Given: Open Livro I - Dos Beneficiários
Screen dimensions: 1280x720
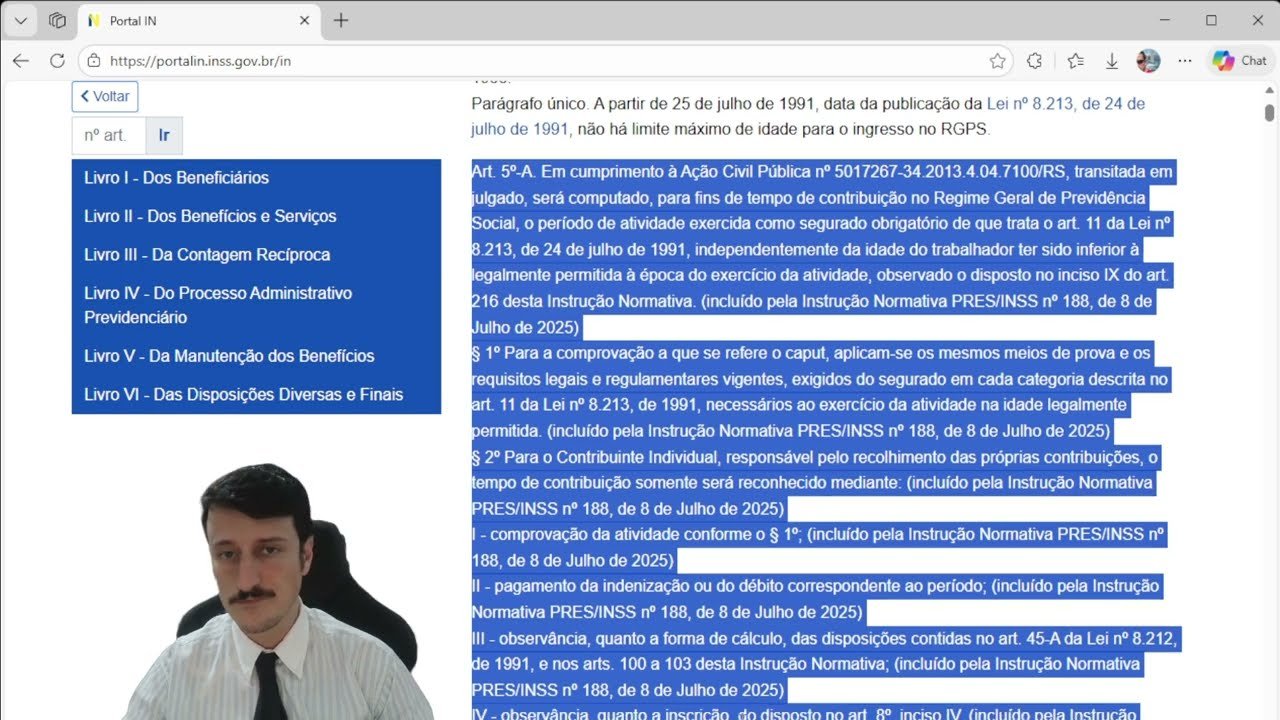Looking at the screenshot, I should click(256, 178).
